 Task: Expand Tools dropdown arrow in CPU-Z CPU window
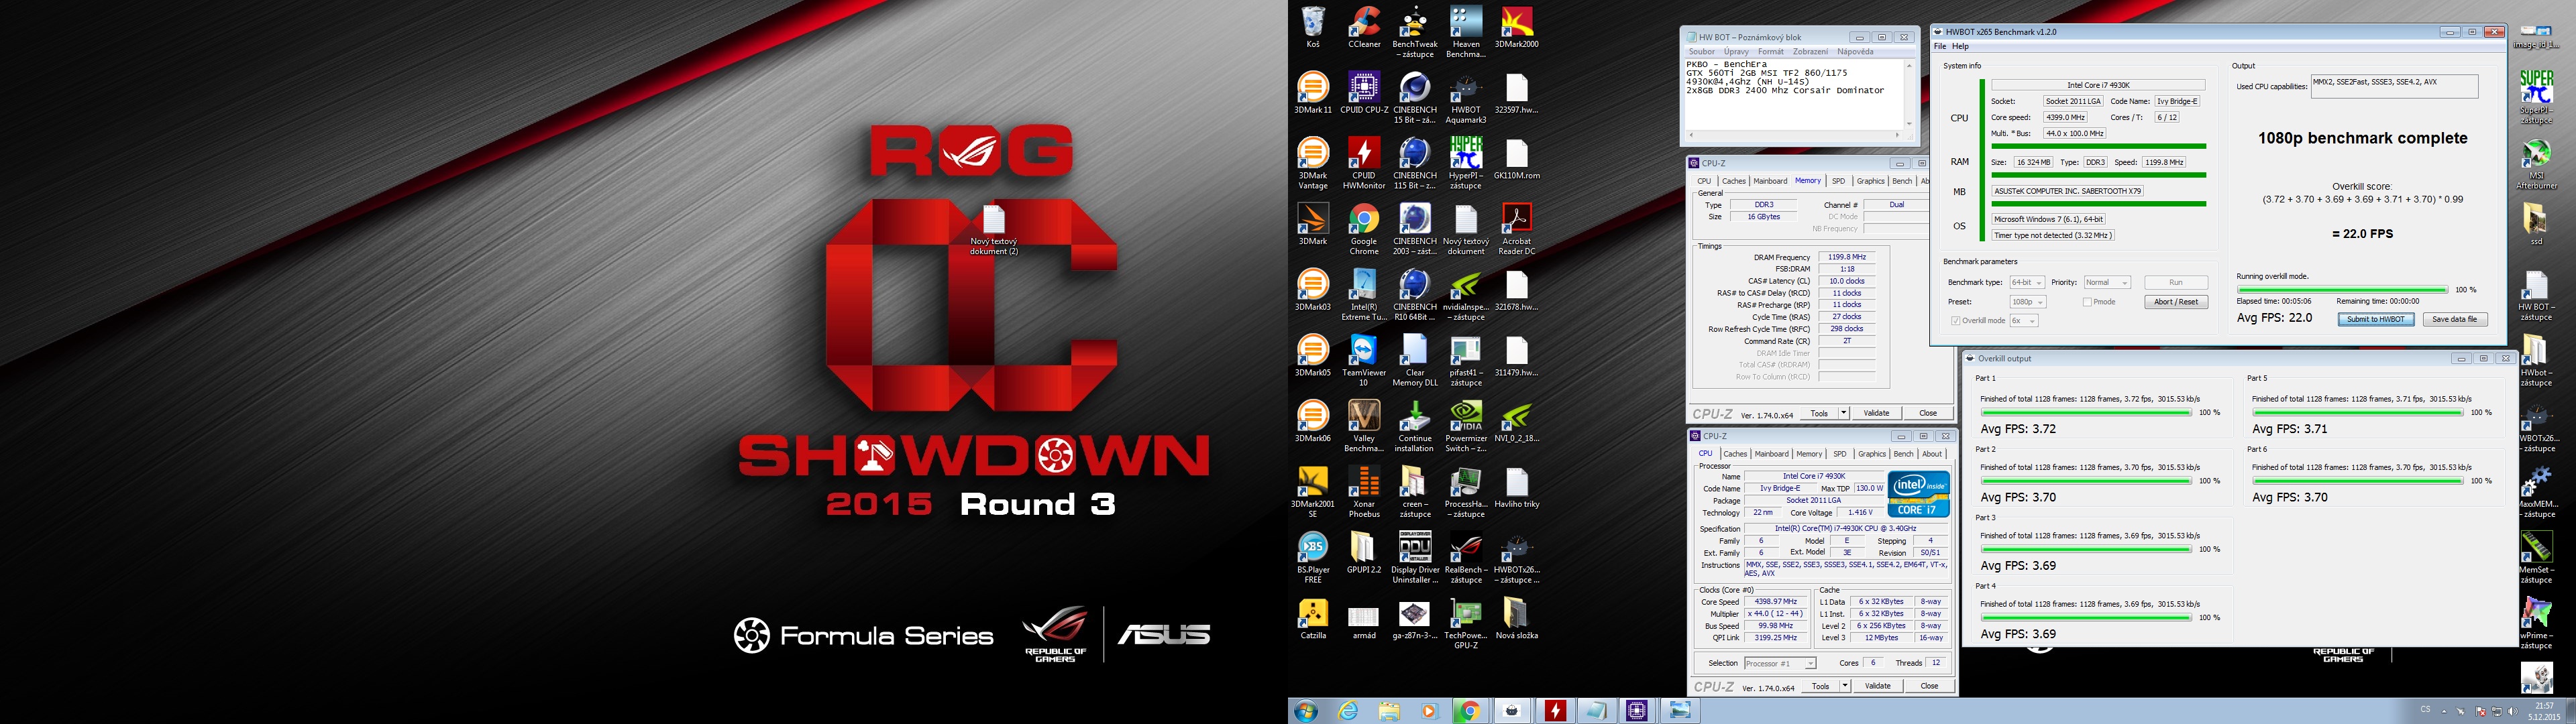click(1844, 686)
